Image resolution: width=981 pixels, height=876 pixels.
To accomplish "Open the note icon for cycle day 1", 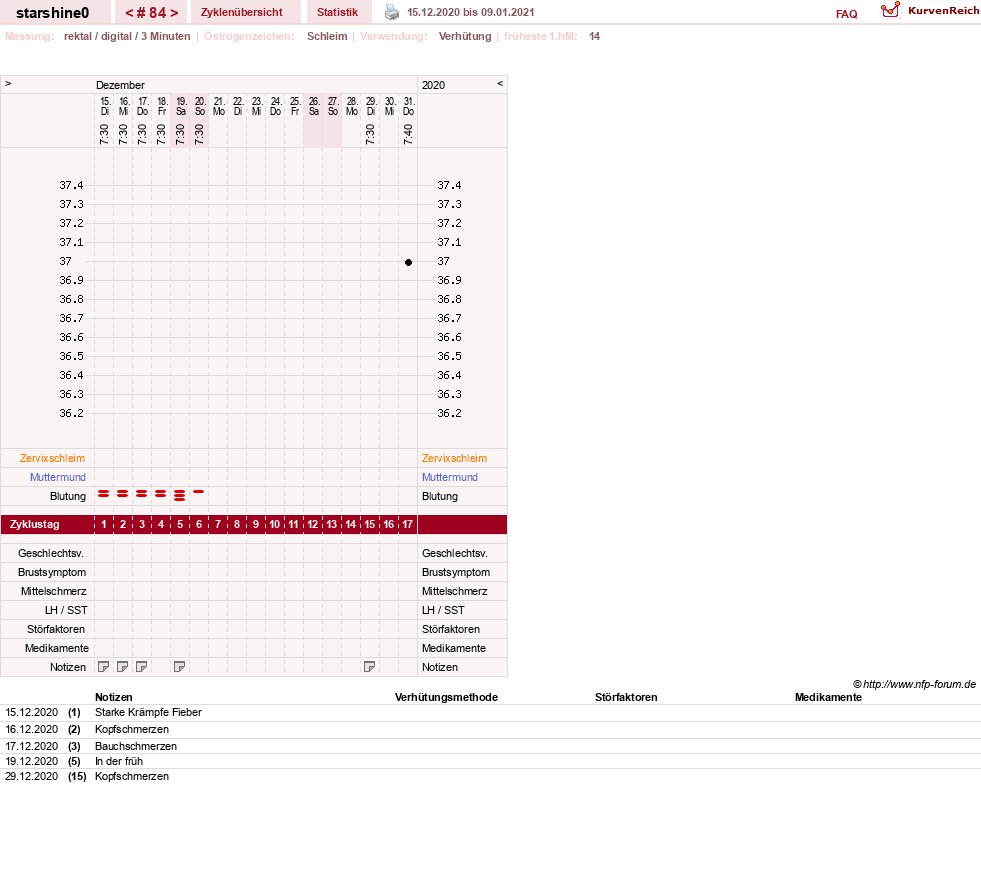I will (x=104, y=667).
